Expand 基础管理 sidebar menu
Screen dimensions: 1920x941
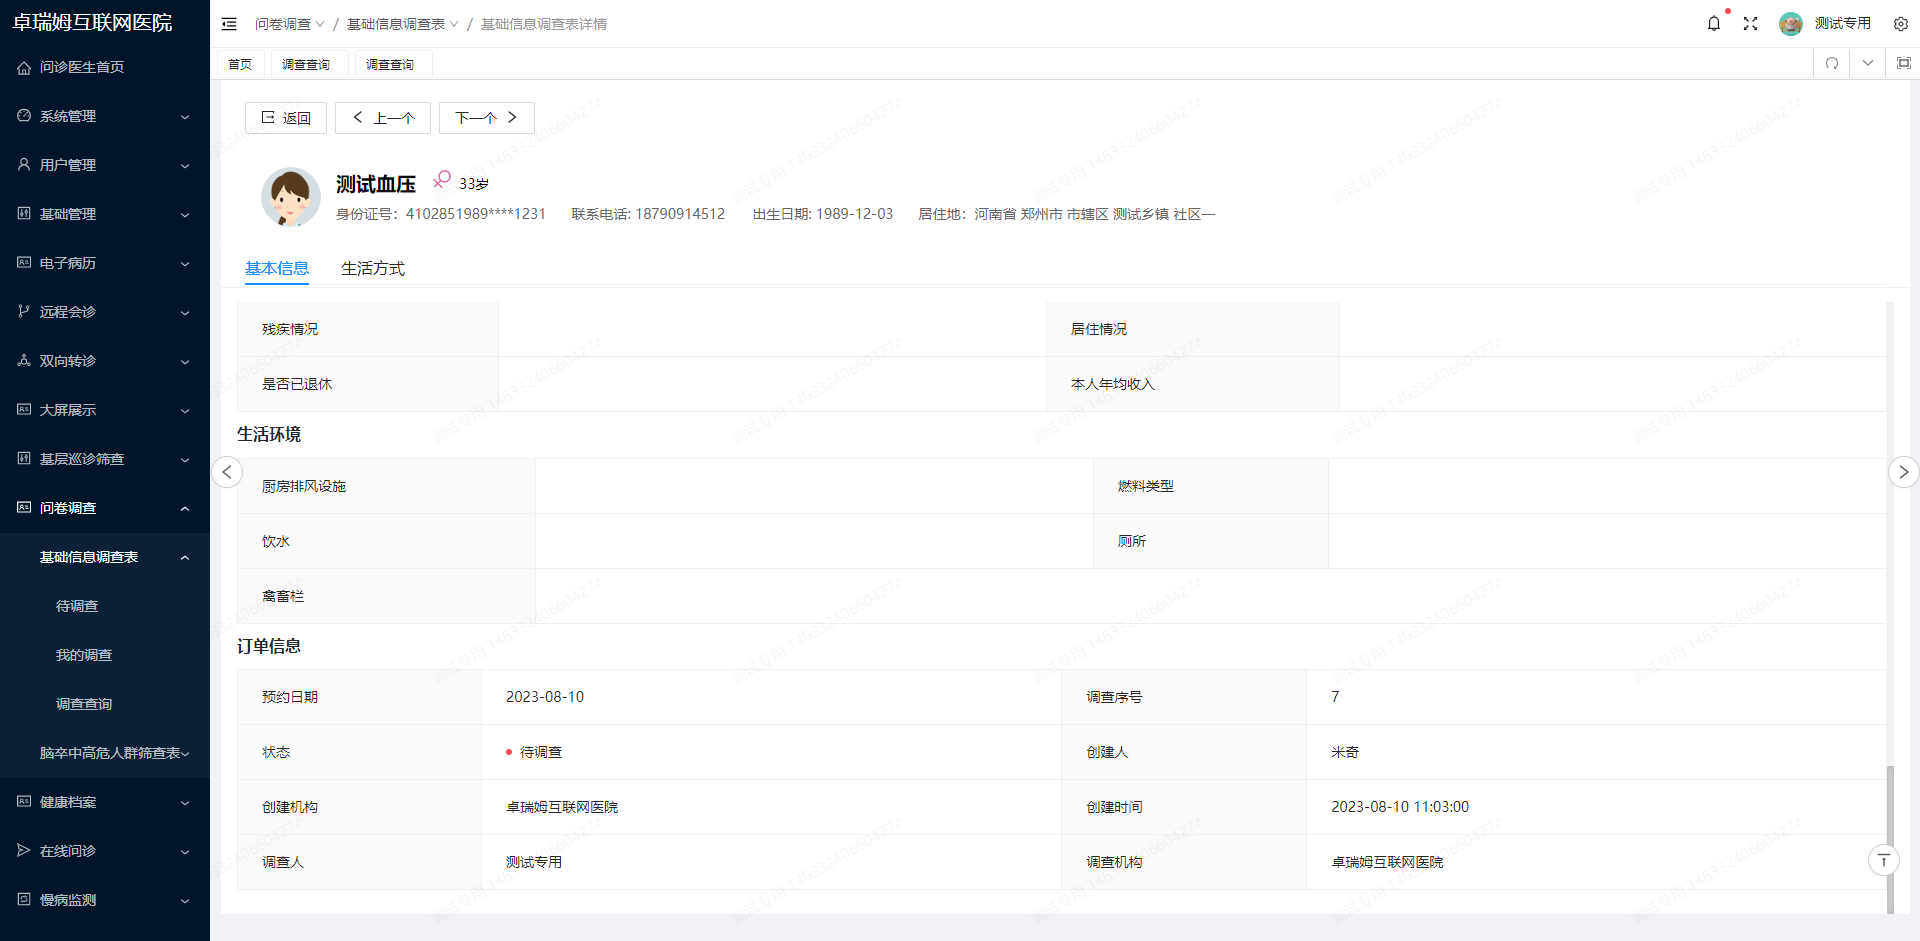(x=105, y=214)
